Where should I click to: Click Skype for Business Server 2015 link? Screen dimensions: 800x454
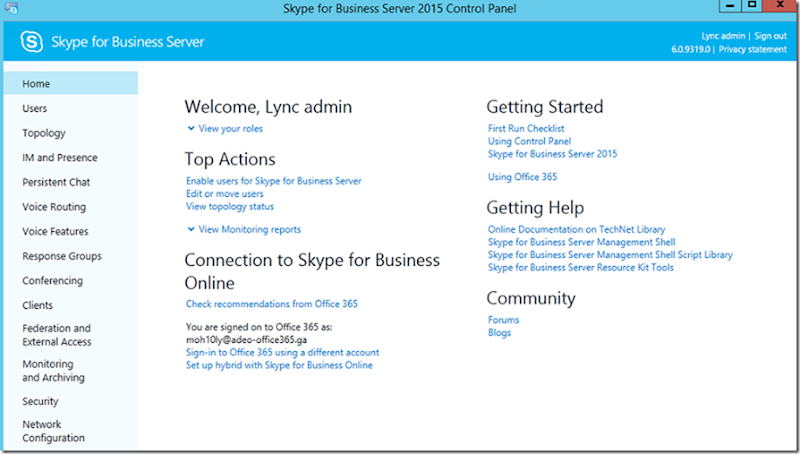552,154
